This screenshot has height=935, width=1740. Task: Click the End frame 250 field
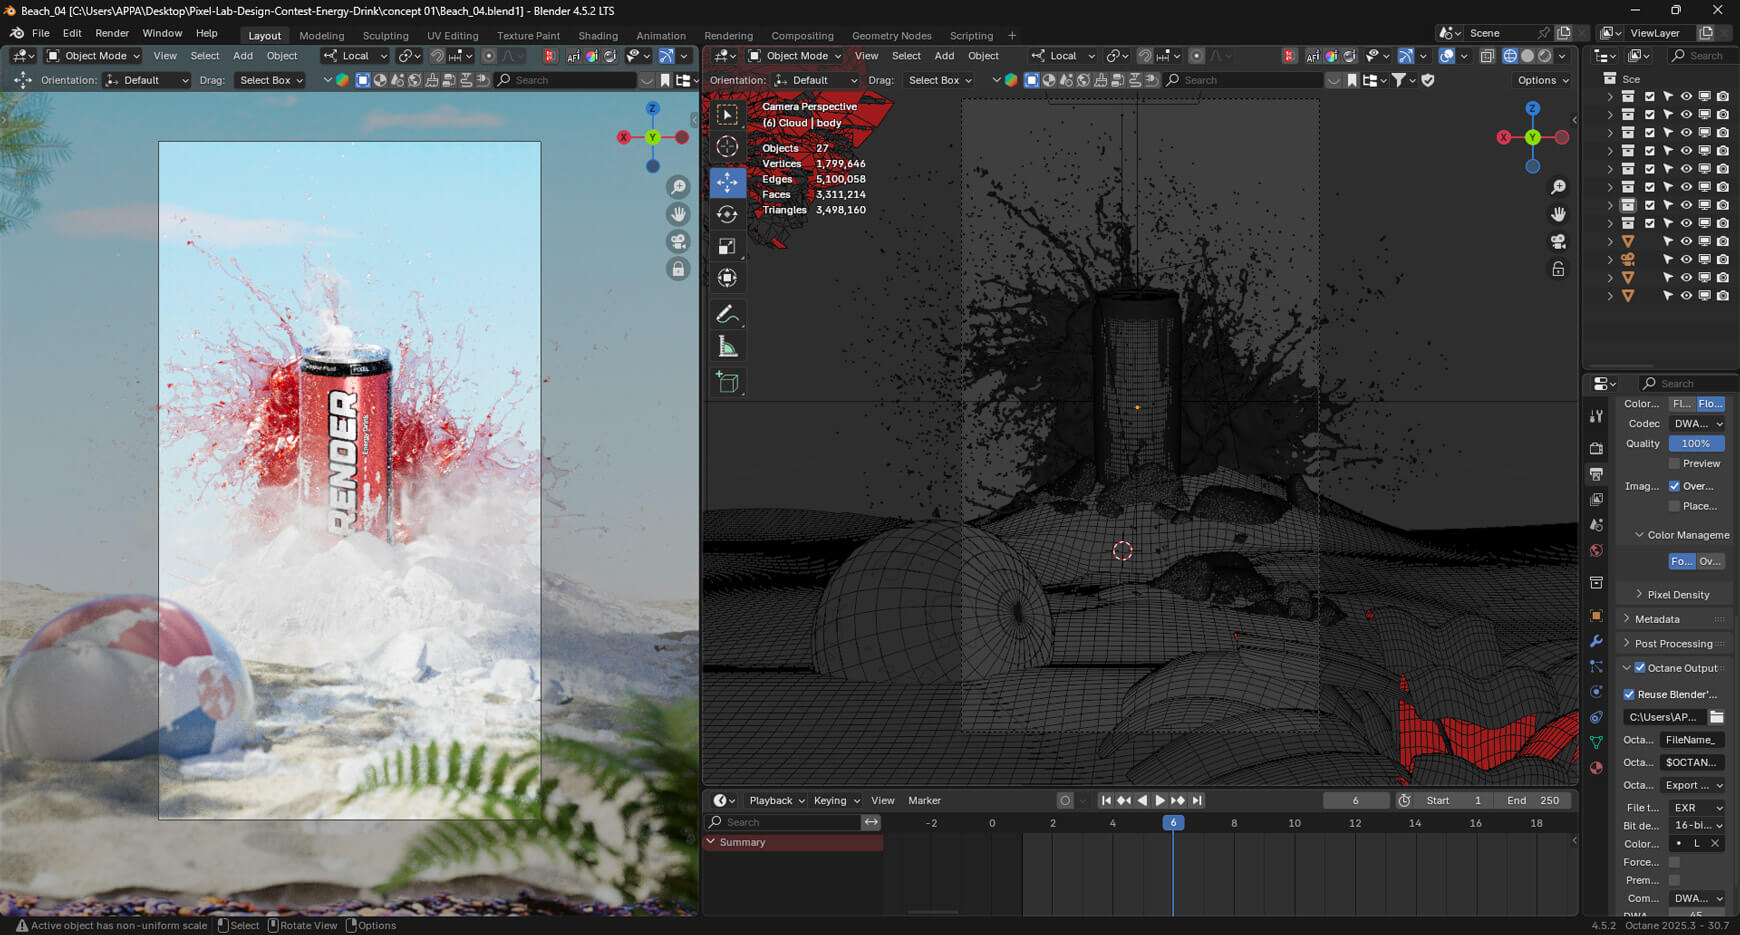(x=1532, y=800)
